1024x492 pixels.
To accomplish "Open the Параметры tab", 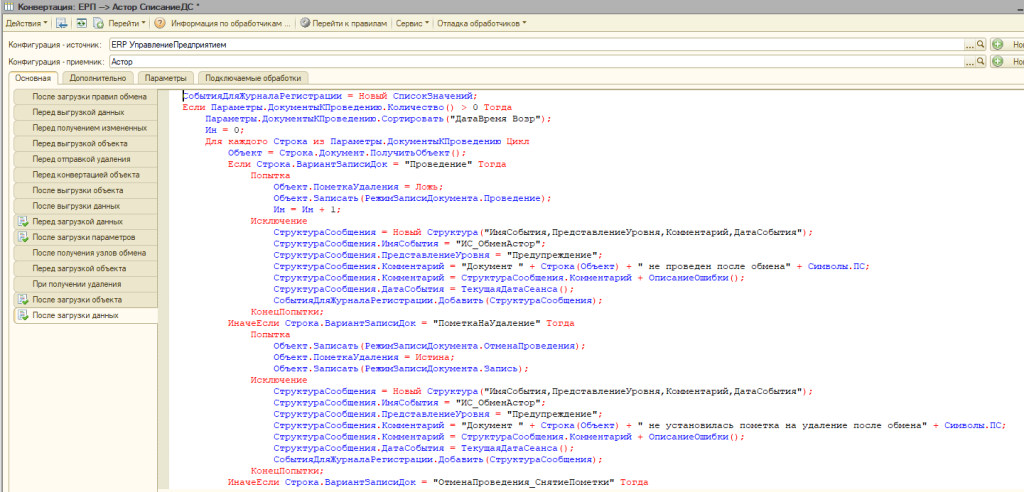I will (165, 78).
